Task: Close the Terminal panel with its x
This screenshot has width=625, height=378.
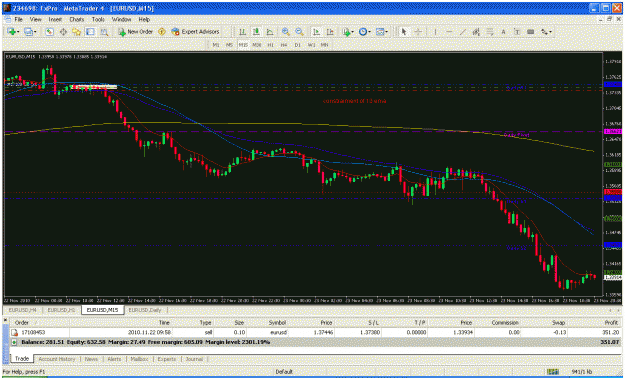Action: [x=5, y=319]
